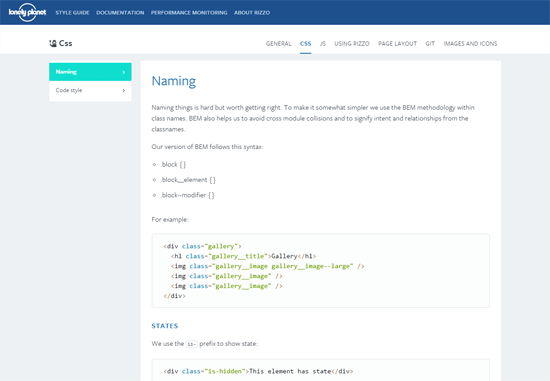Open the About Rizzo page
This screenshot has width=550, height=381.
click(x=252, y=13)
